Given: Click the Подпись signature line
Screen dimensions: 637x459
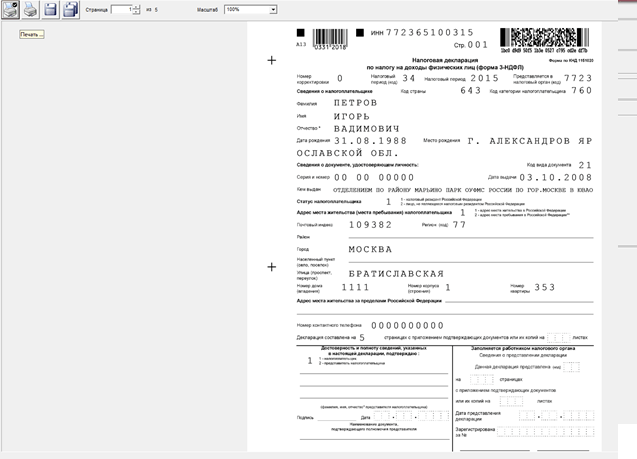Looking at the screenshot, I should [336, 418].
